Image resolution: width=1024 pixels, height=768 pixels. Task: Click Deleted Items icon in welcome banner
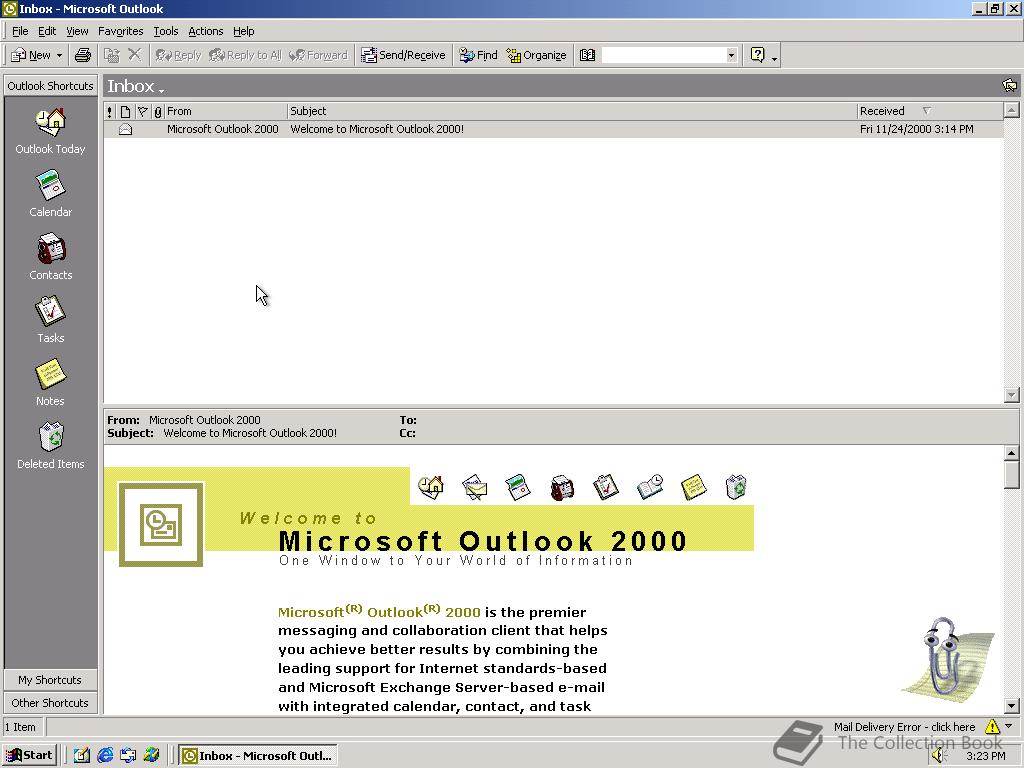coord(736,487)
